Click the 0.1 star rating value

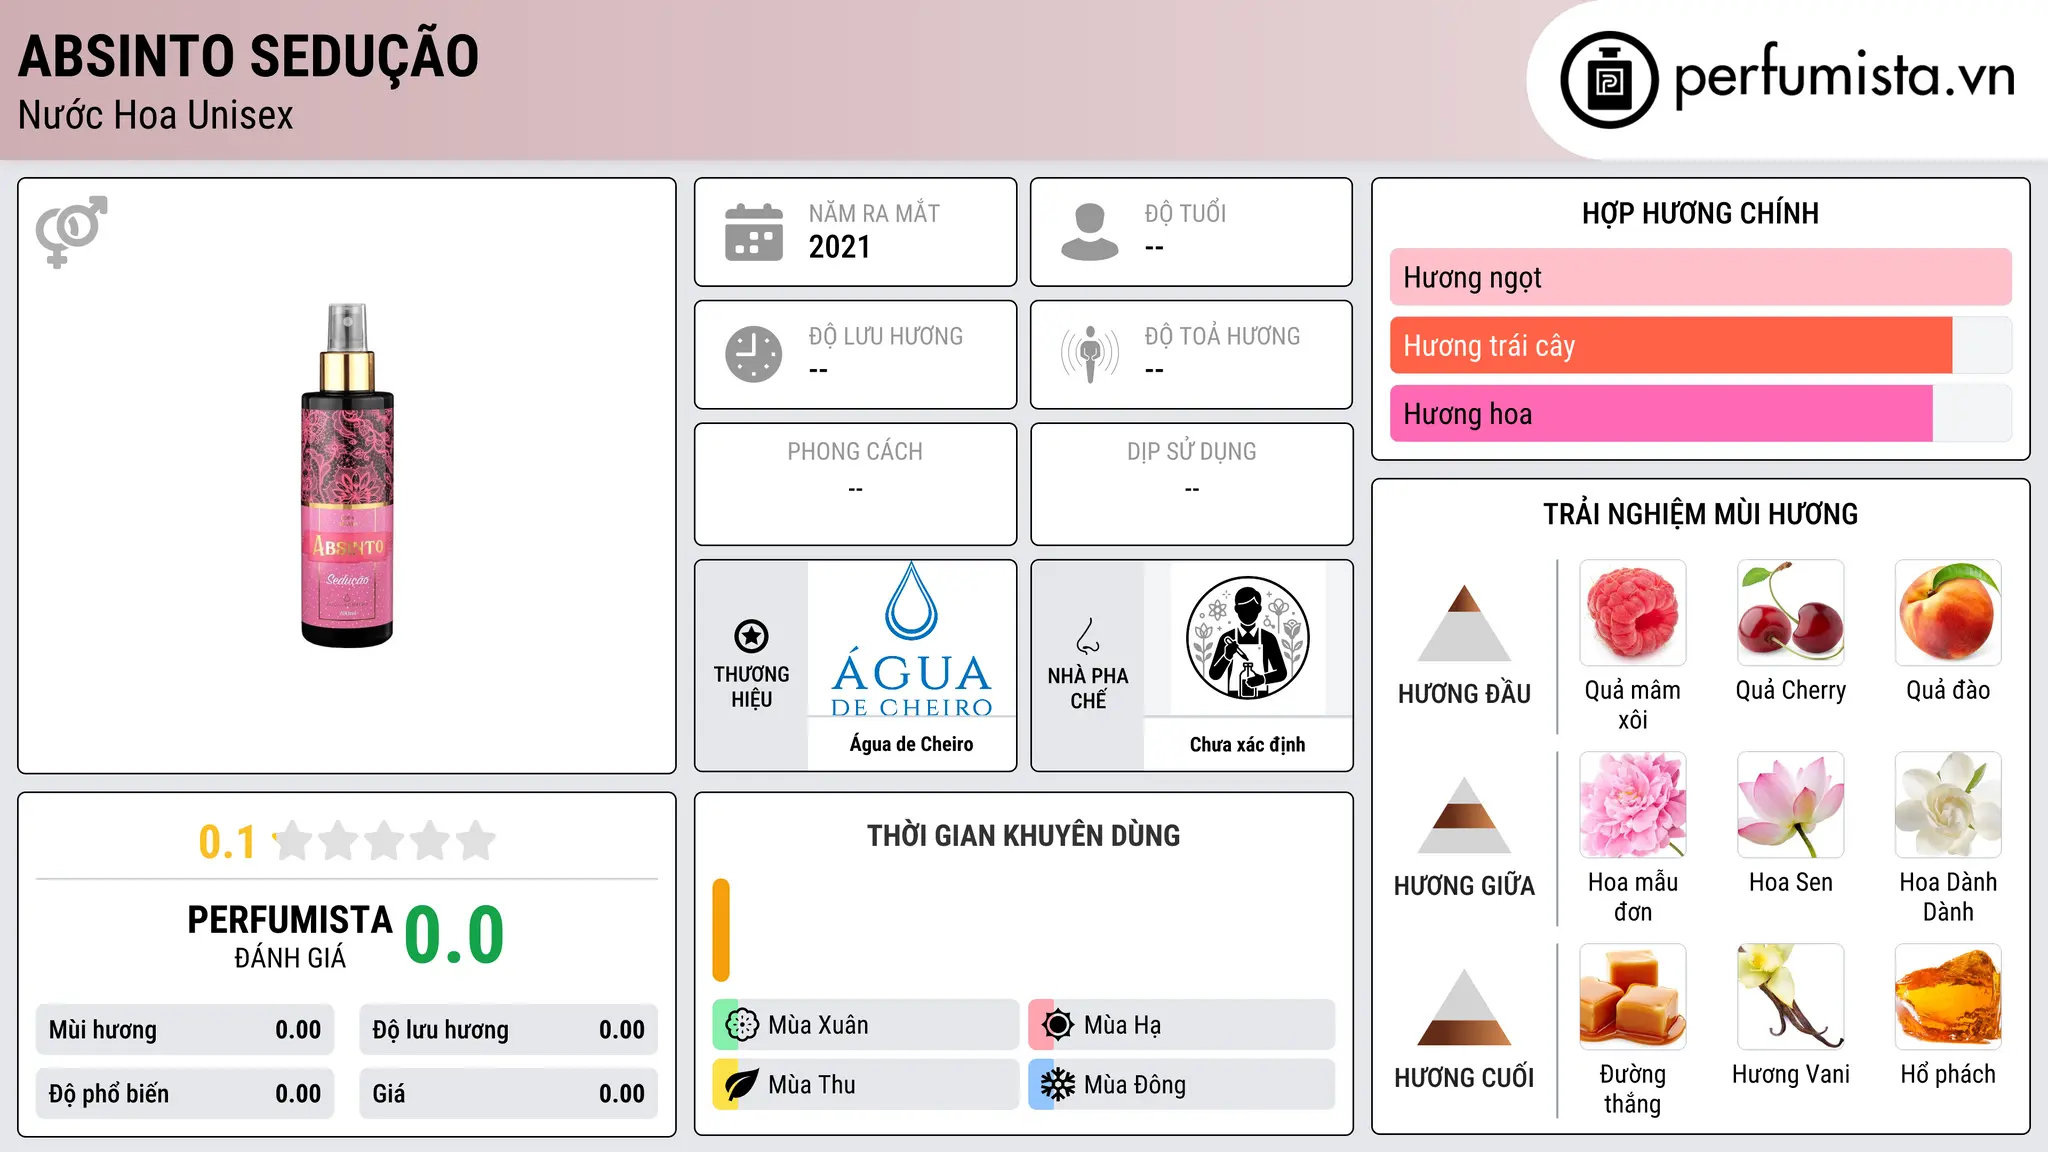tap(227, 842)
